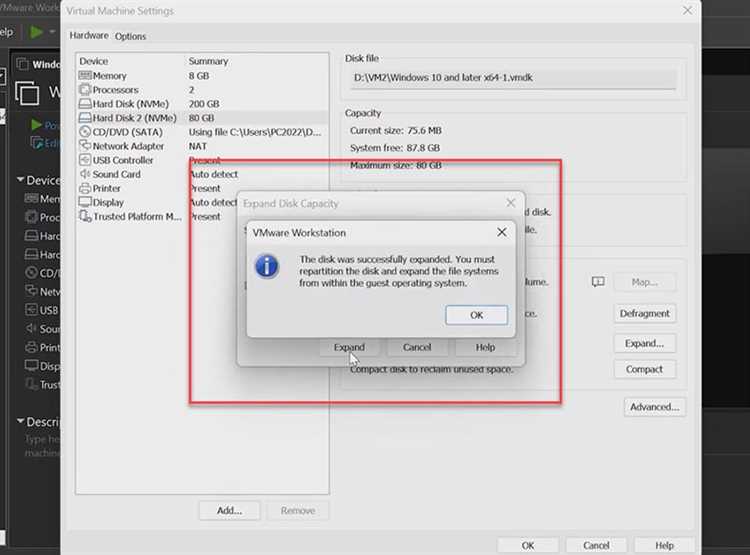750x555 pixels.
Task: Click the sidebar Edit virtual machine settings icon
Action: click(x=36, y=143)
